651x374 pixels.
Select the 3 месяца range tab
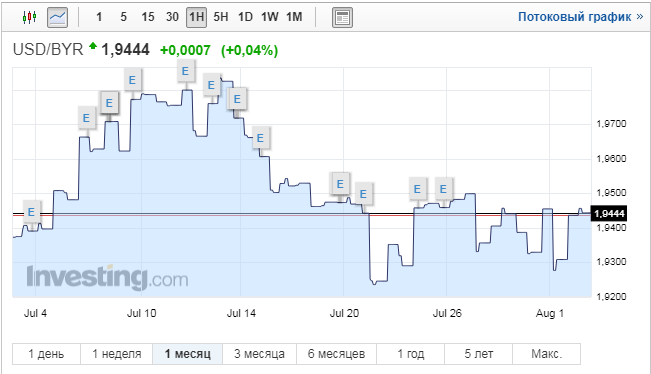(259, 354)
